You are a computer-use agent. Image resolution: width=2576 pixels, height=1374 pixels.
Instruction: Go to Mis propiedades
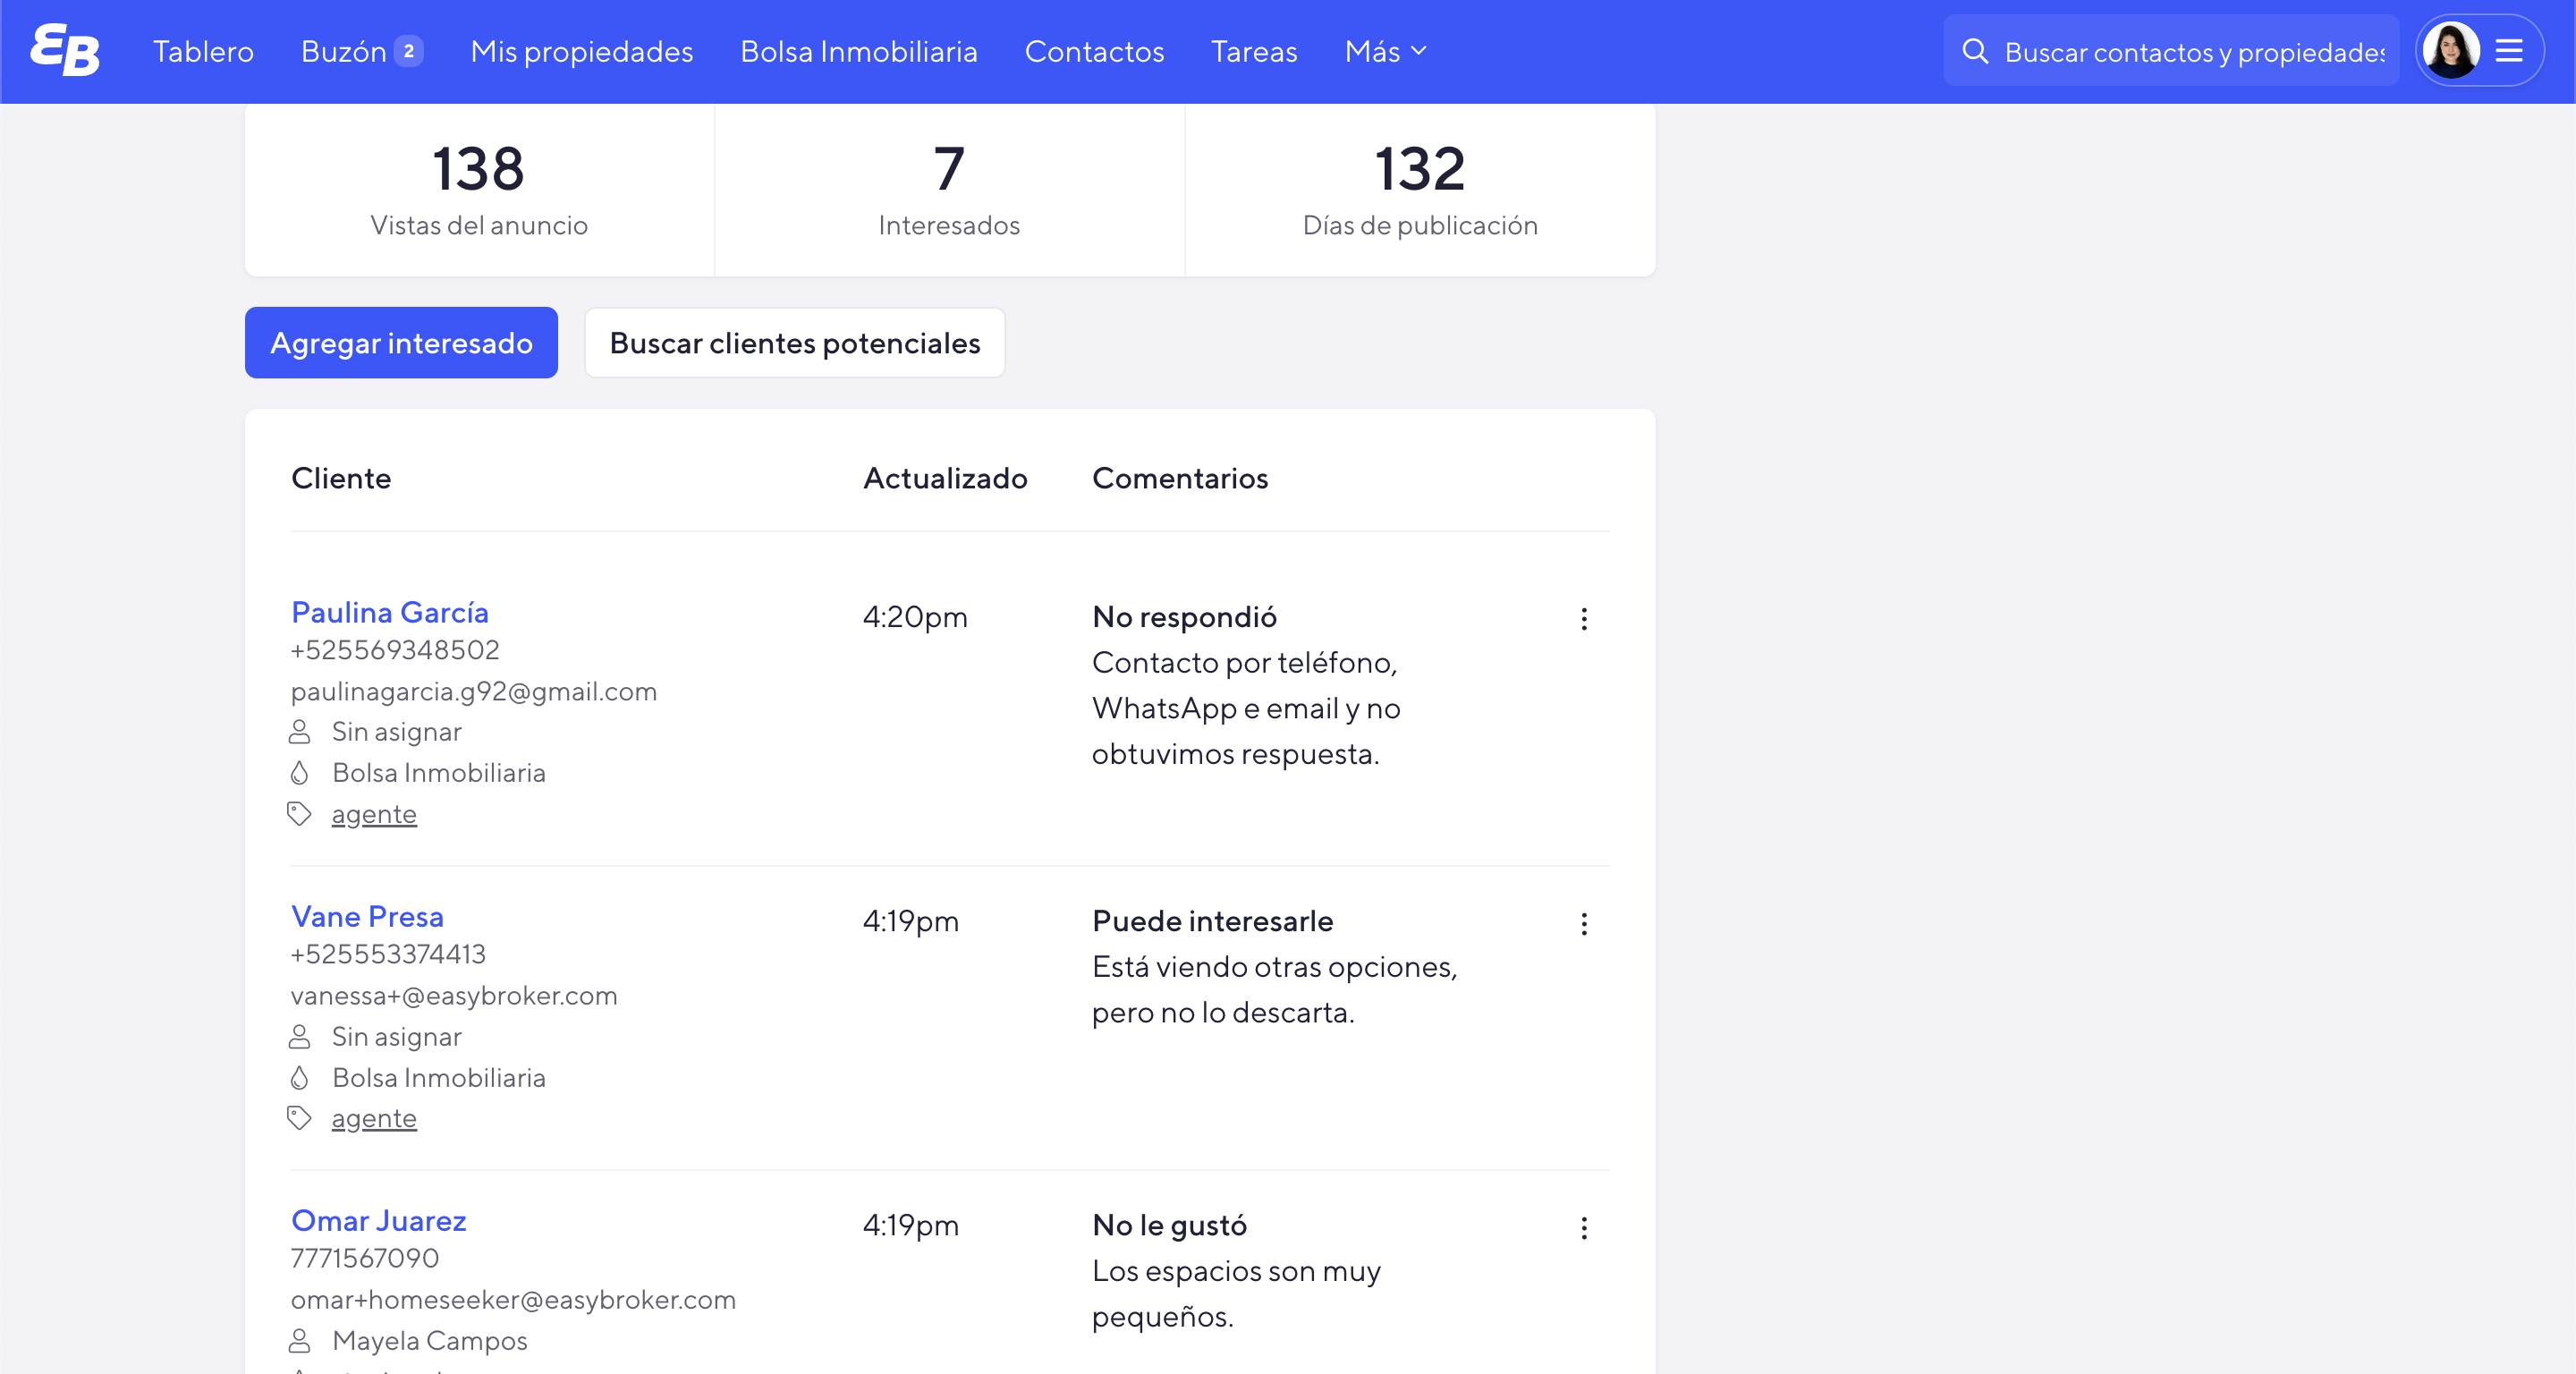pos(581,51)
